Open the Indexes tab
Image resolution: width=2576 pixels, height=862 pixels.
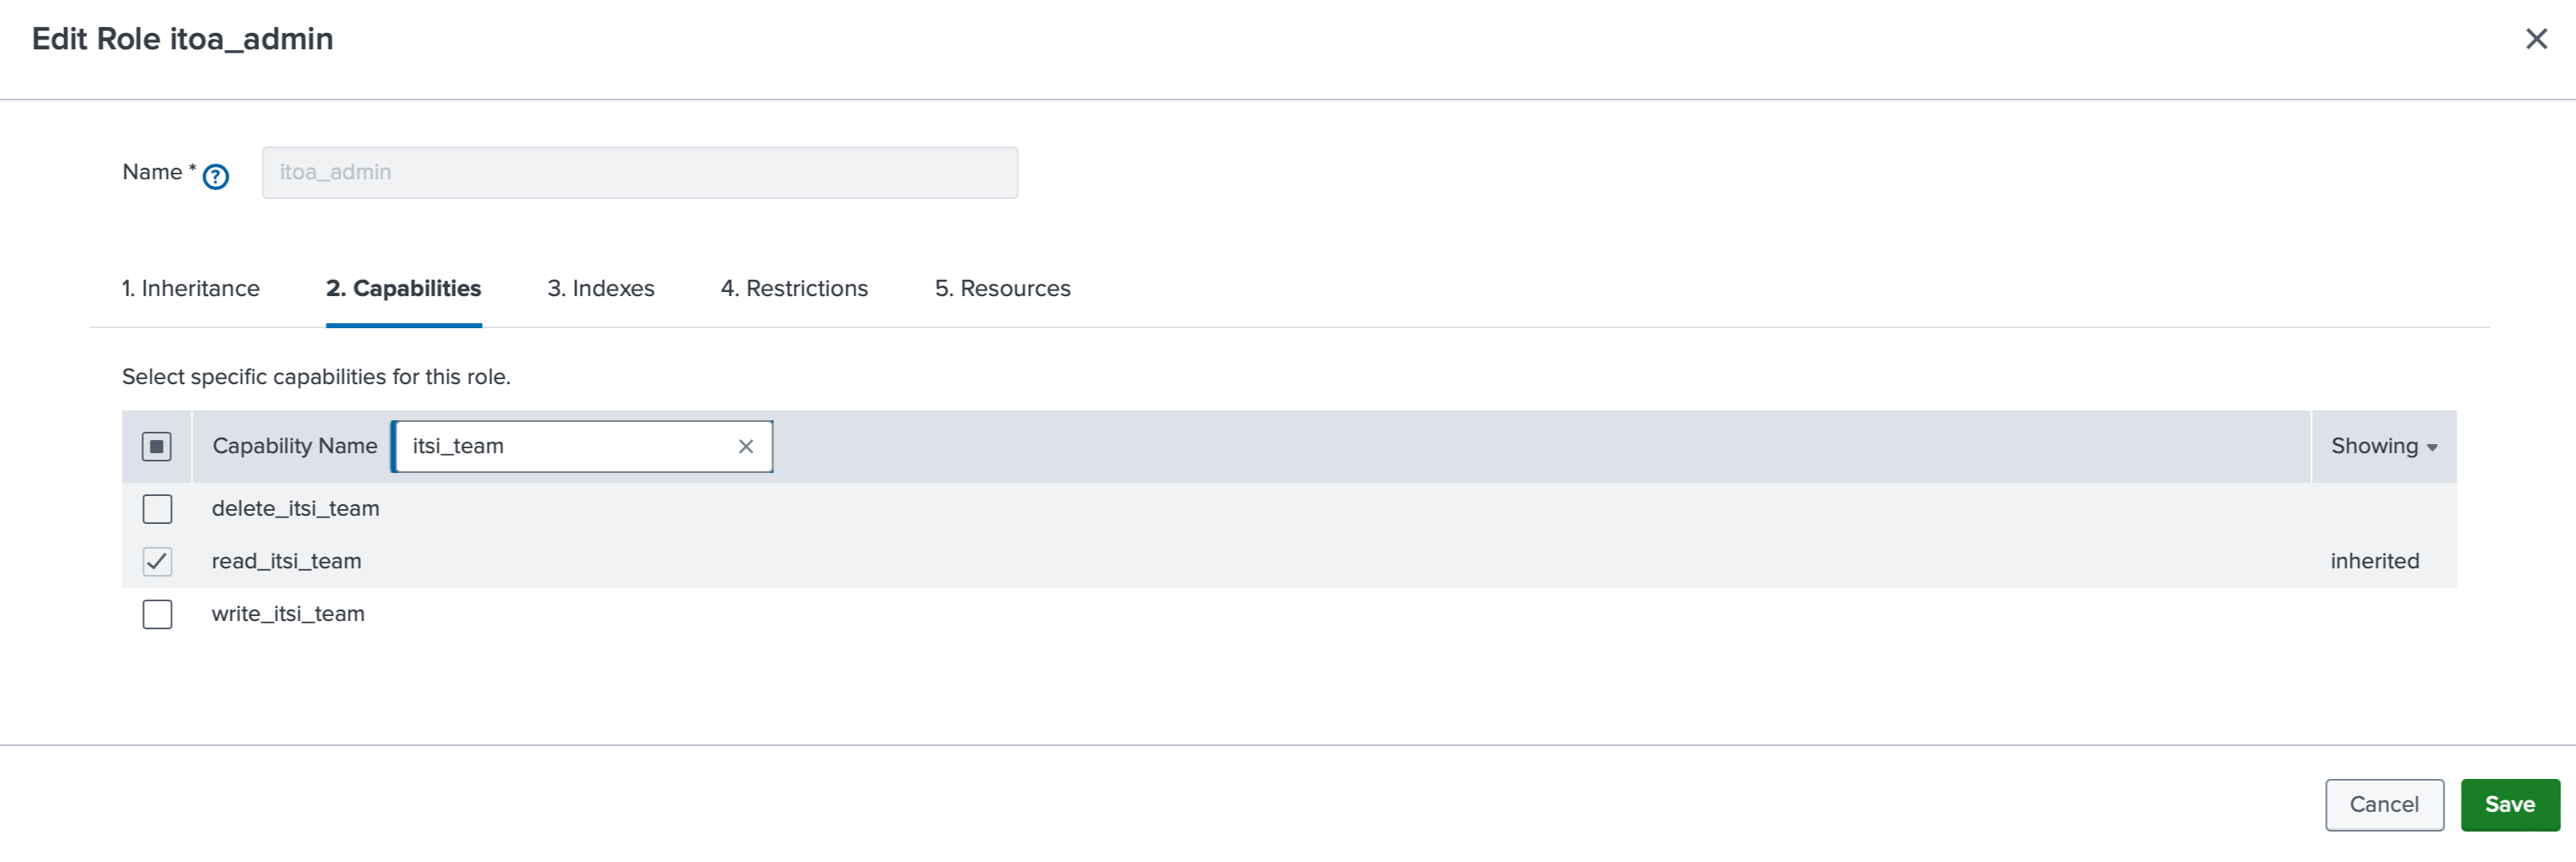pyautogui.click(x=600, y=288)
